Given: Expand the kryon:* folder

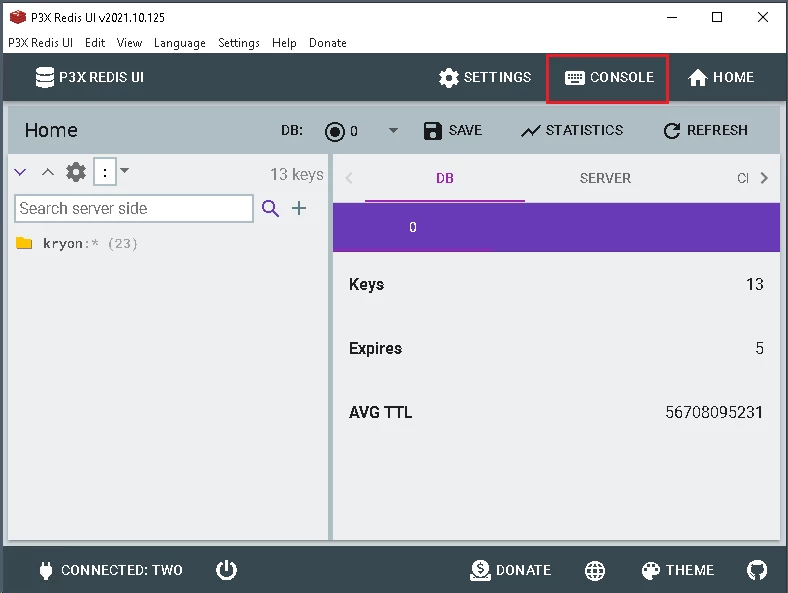Looking at the screenshot, I should point(76,244).
